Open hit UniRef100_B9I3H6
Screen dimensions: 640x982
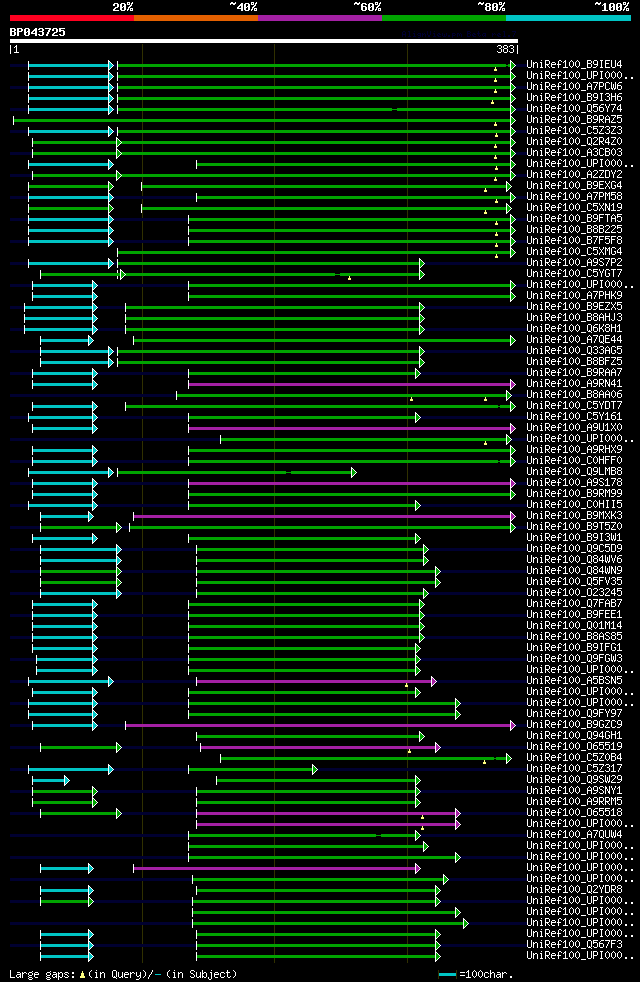[x=574, y=98]
